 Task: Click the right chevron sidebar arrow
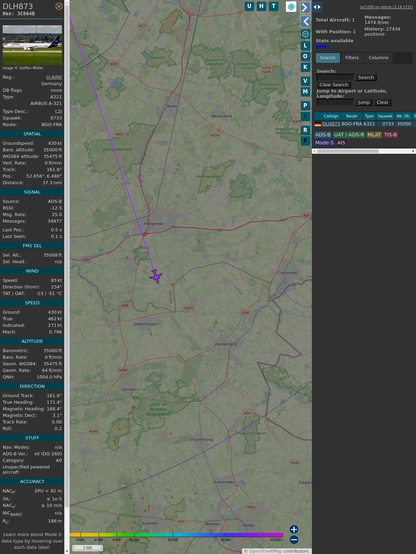[x=305, y=7]
